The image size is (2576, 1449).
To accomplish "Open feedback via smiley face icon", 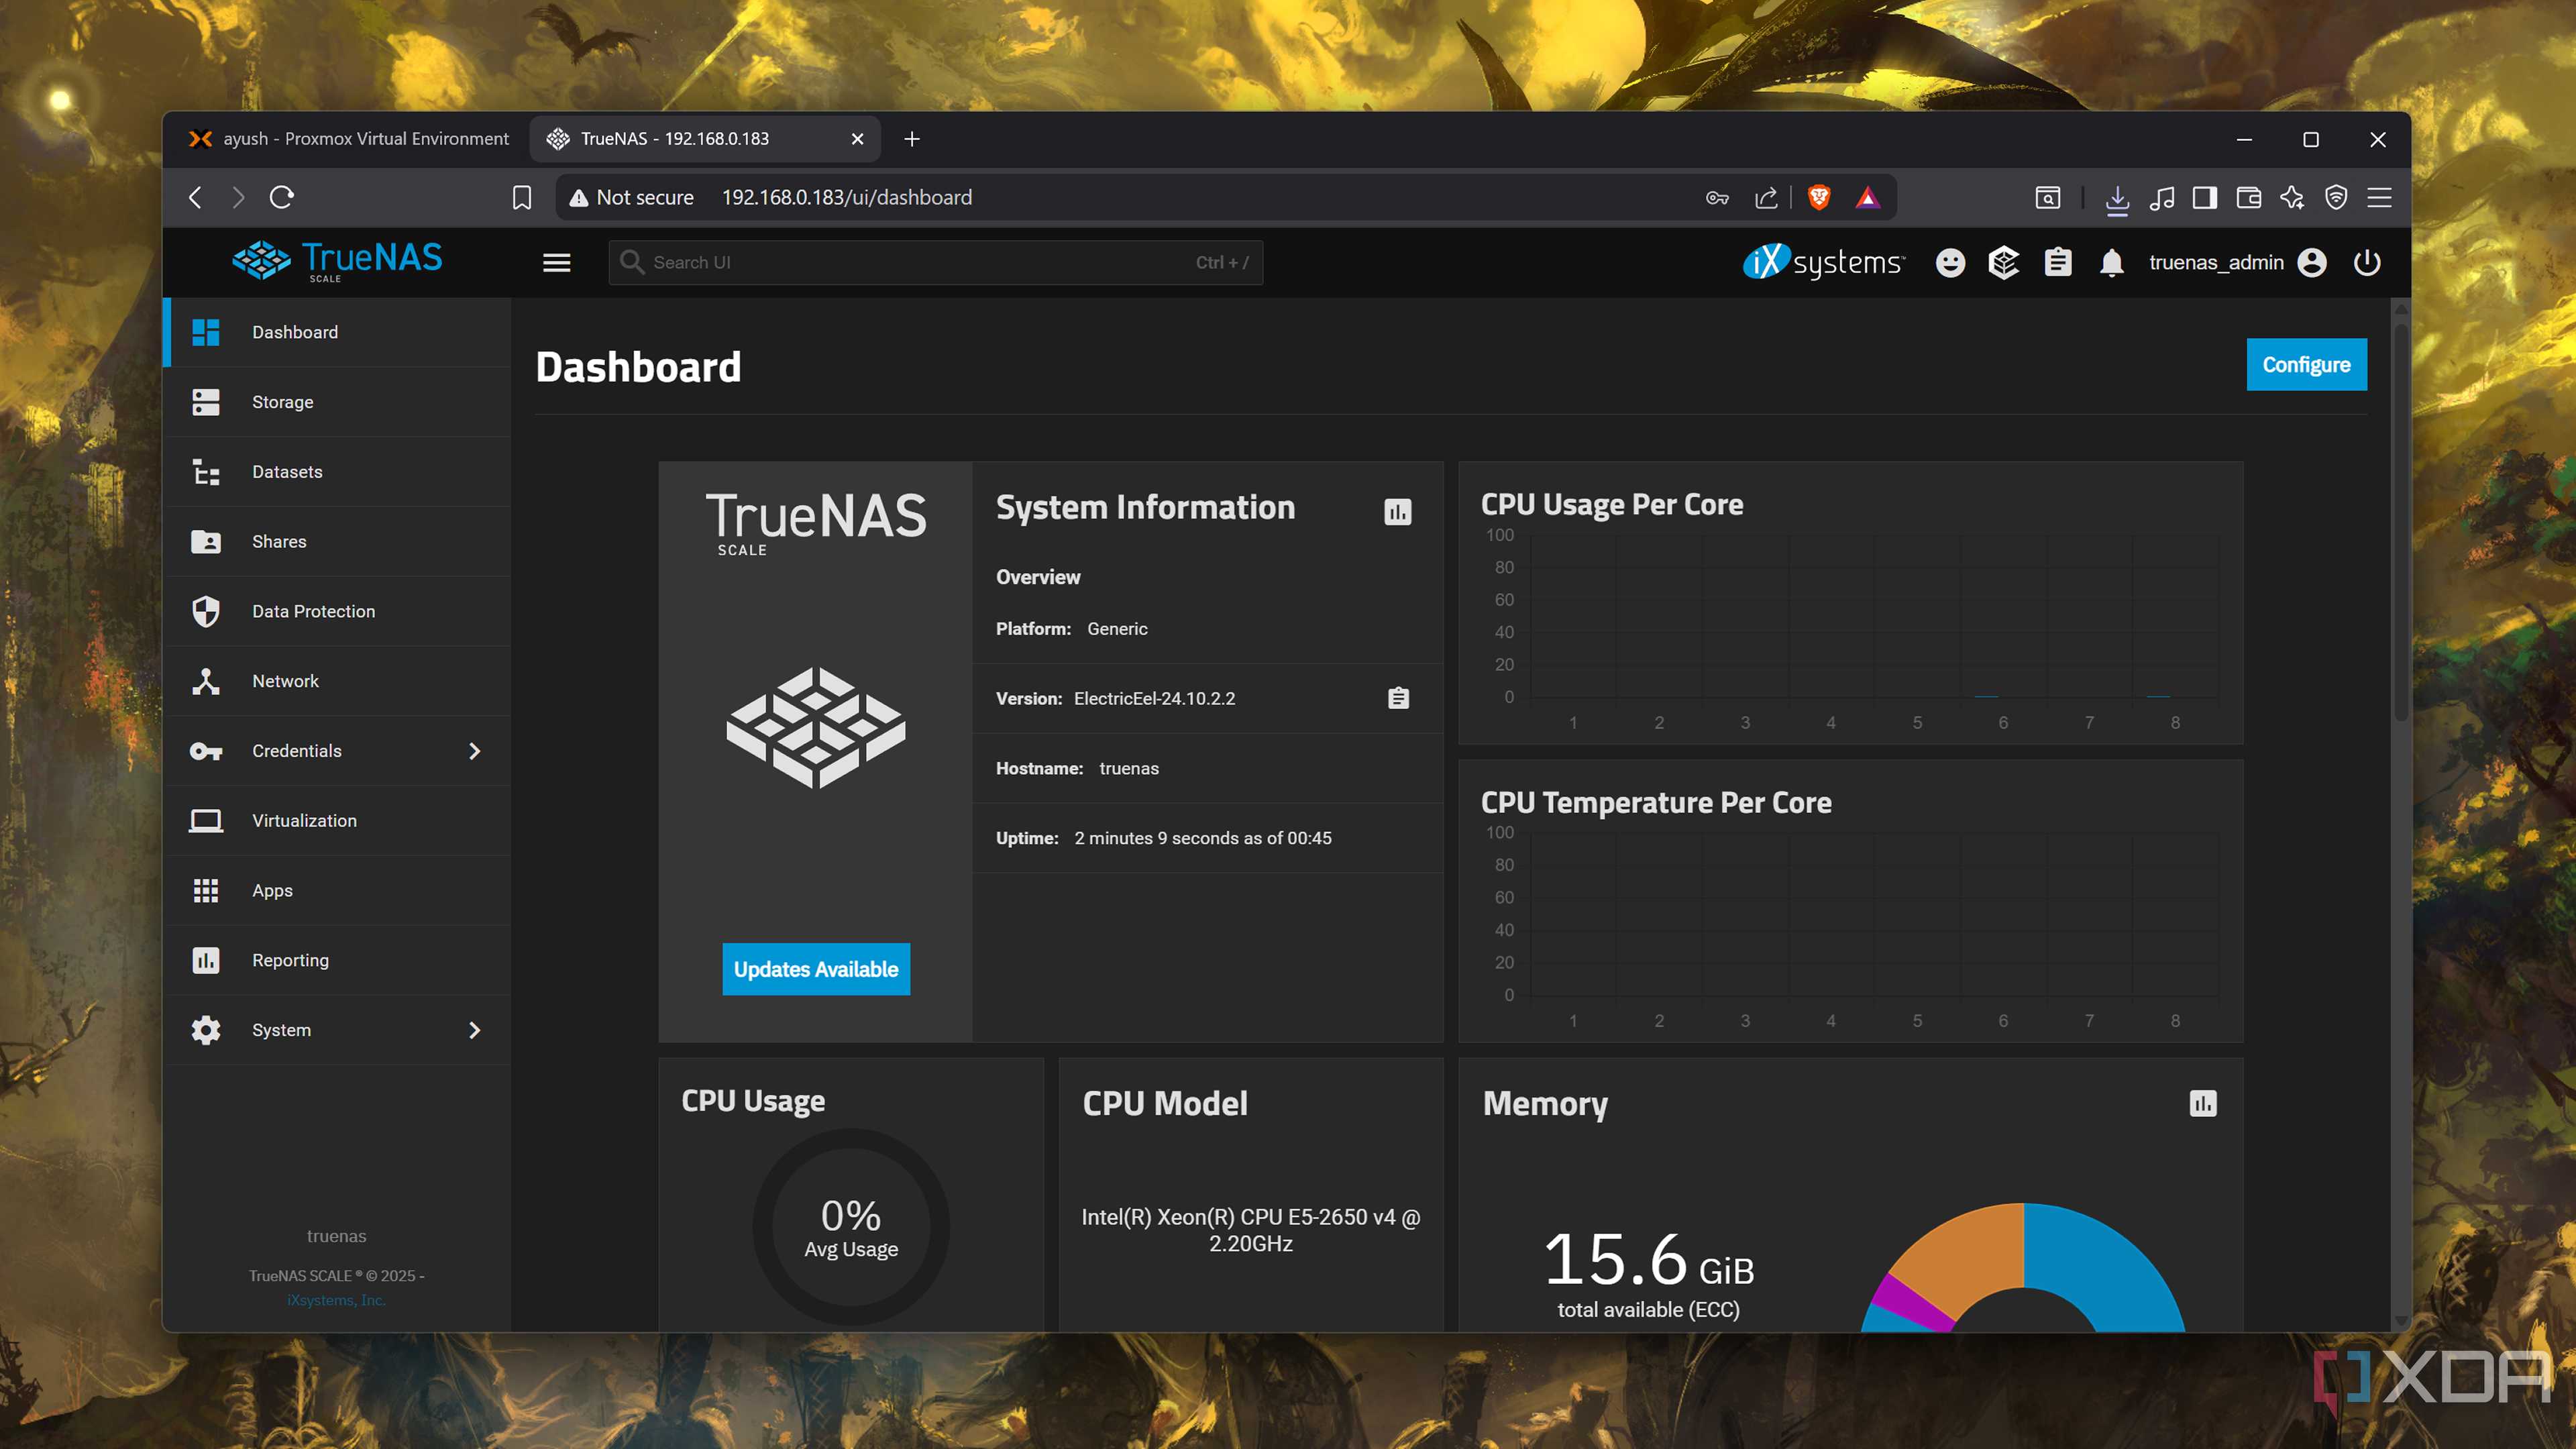I will (1950, 262).
